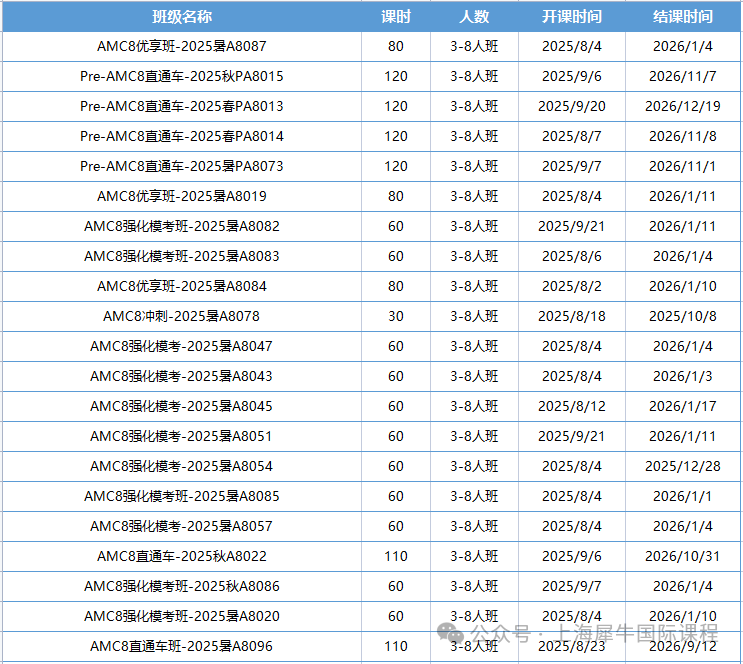Click start date 2025/8/23
The height and width of the screenshot is (664, 743).
tap(571, 646)
